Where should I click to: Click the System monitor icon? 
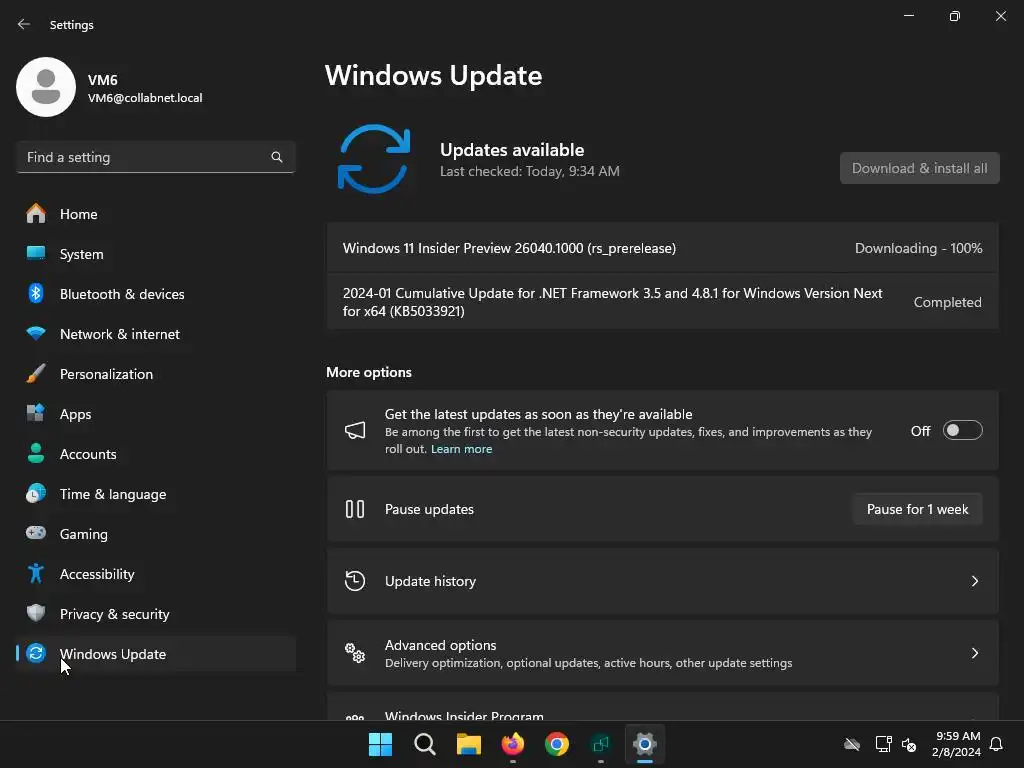tap(36, 253)
